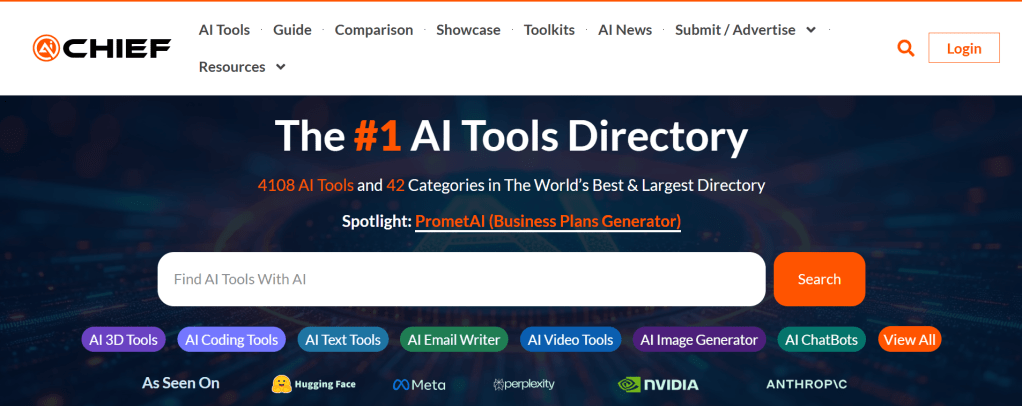
Task: Click the Meta logo
Action: (x=419, y=384)
